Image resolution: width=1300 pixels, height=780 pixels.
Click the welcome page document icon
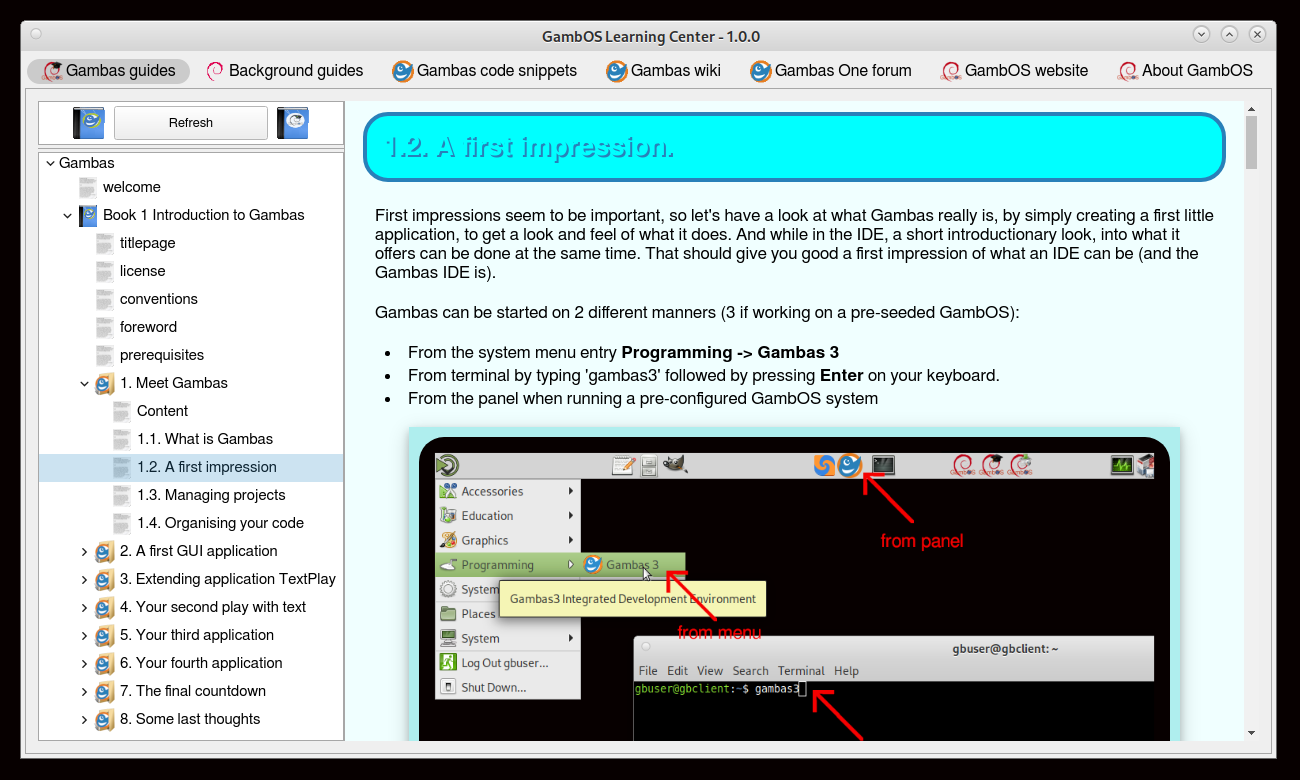point(88,187)
